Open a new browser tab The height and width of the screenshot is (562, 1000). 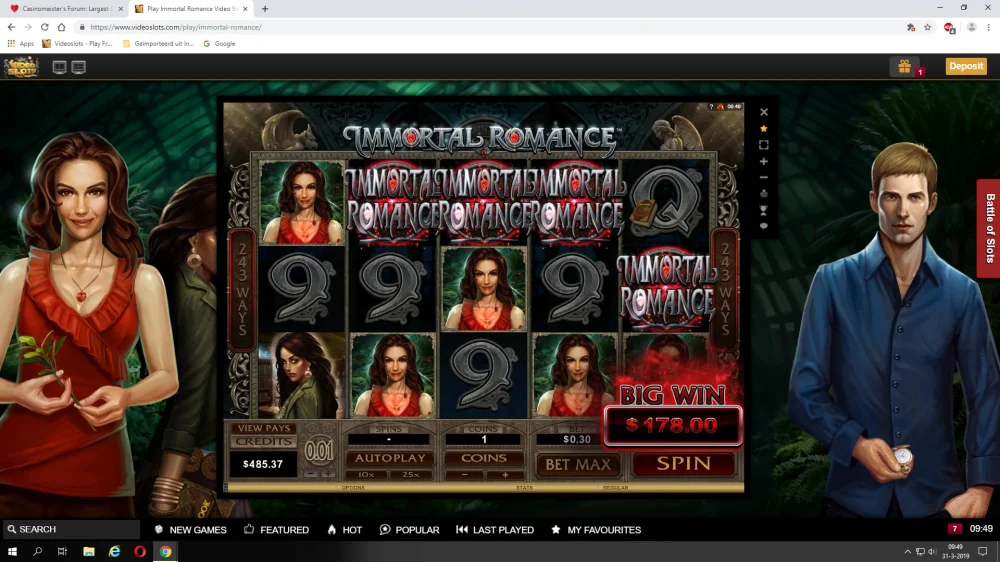[x=265, y=9]
